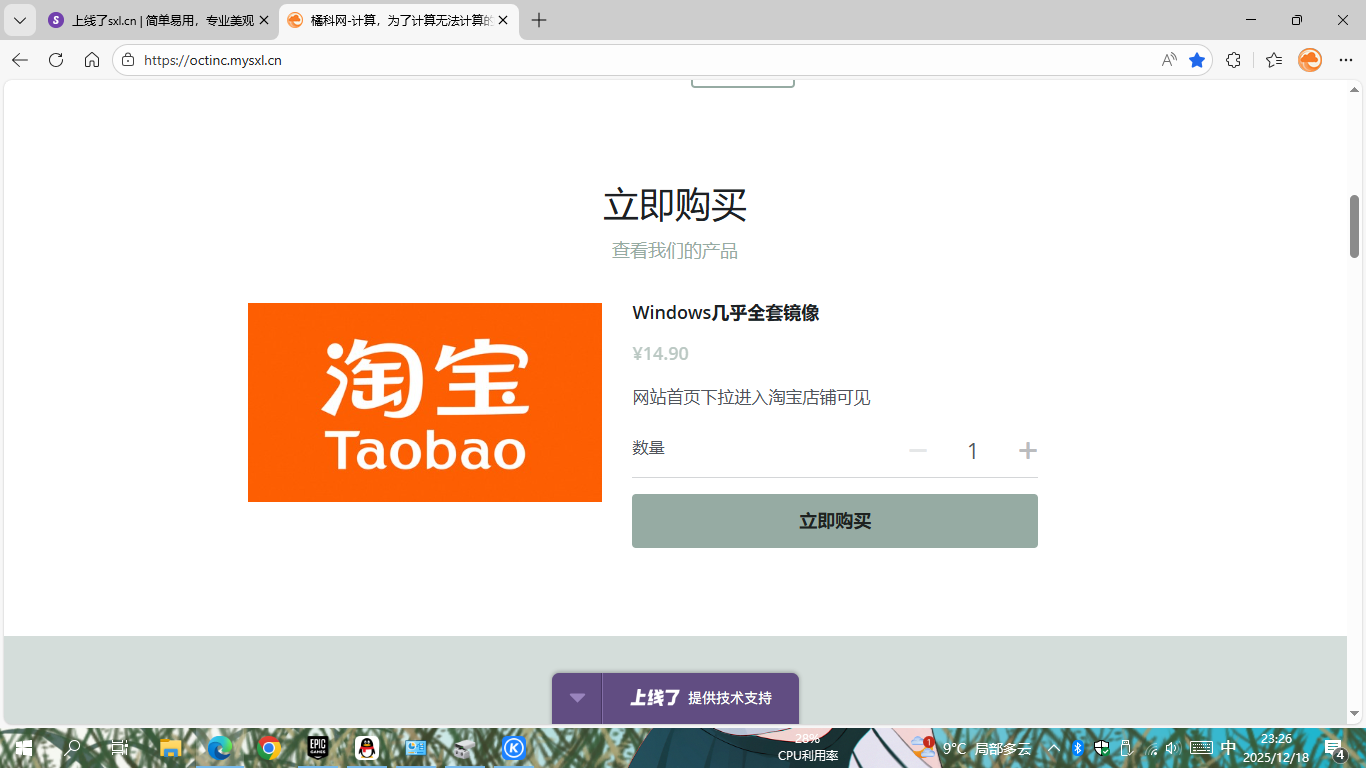Open the Edge settings and more menu

click(x=1346, y=60)
